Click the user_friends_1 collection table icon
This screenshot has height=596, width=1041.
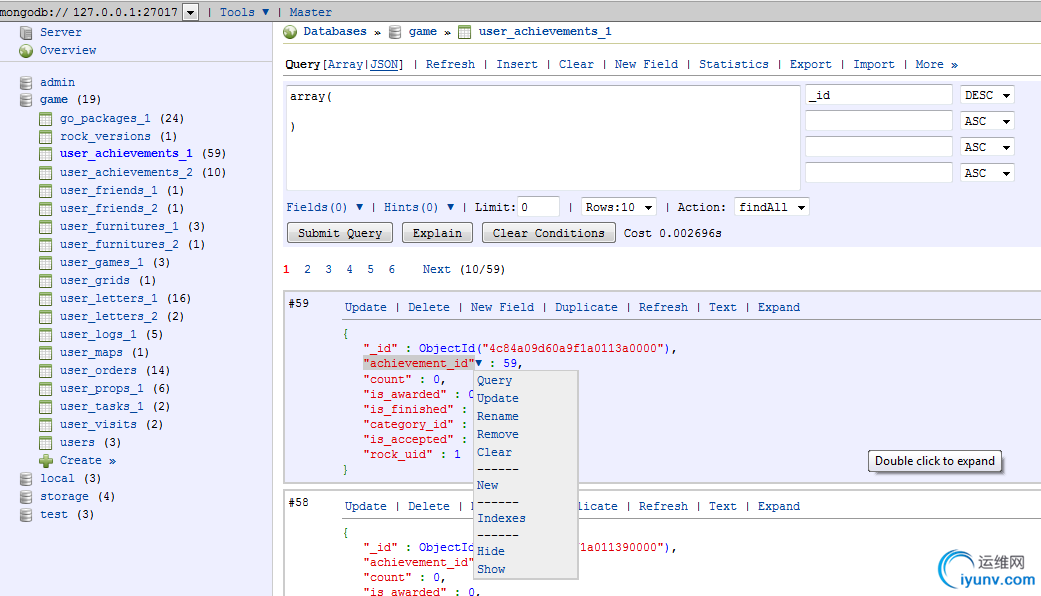[45, 190]
